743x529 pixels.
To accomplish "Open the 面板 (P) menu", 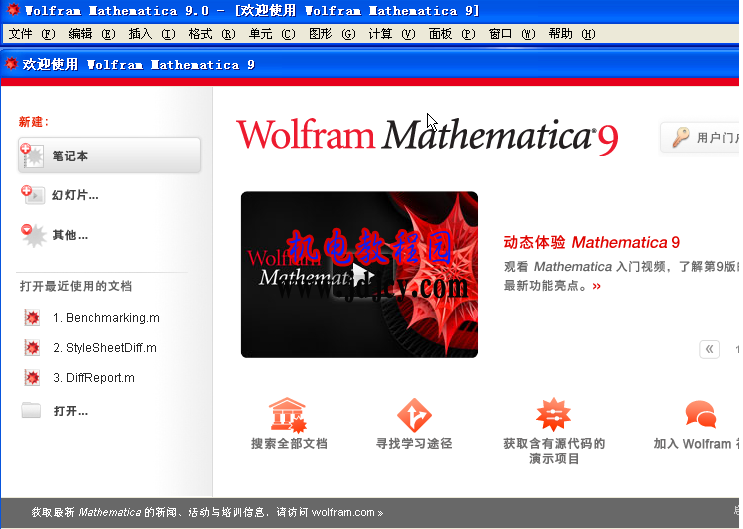I will (452, 34).
